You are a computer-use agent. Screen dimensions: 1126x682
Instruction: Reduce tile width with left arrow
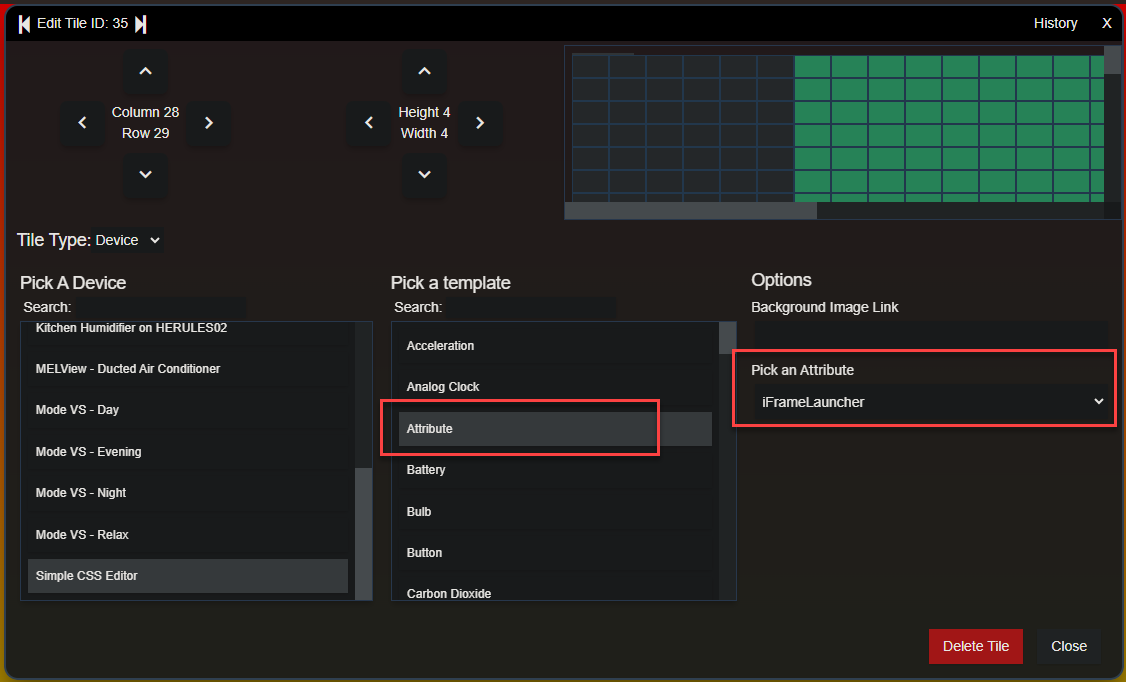369,123
